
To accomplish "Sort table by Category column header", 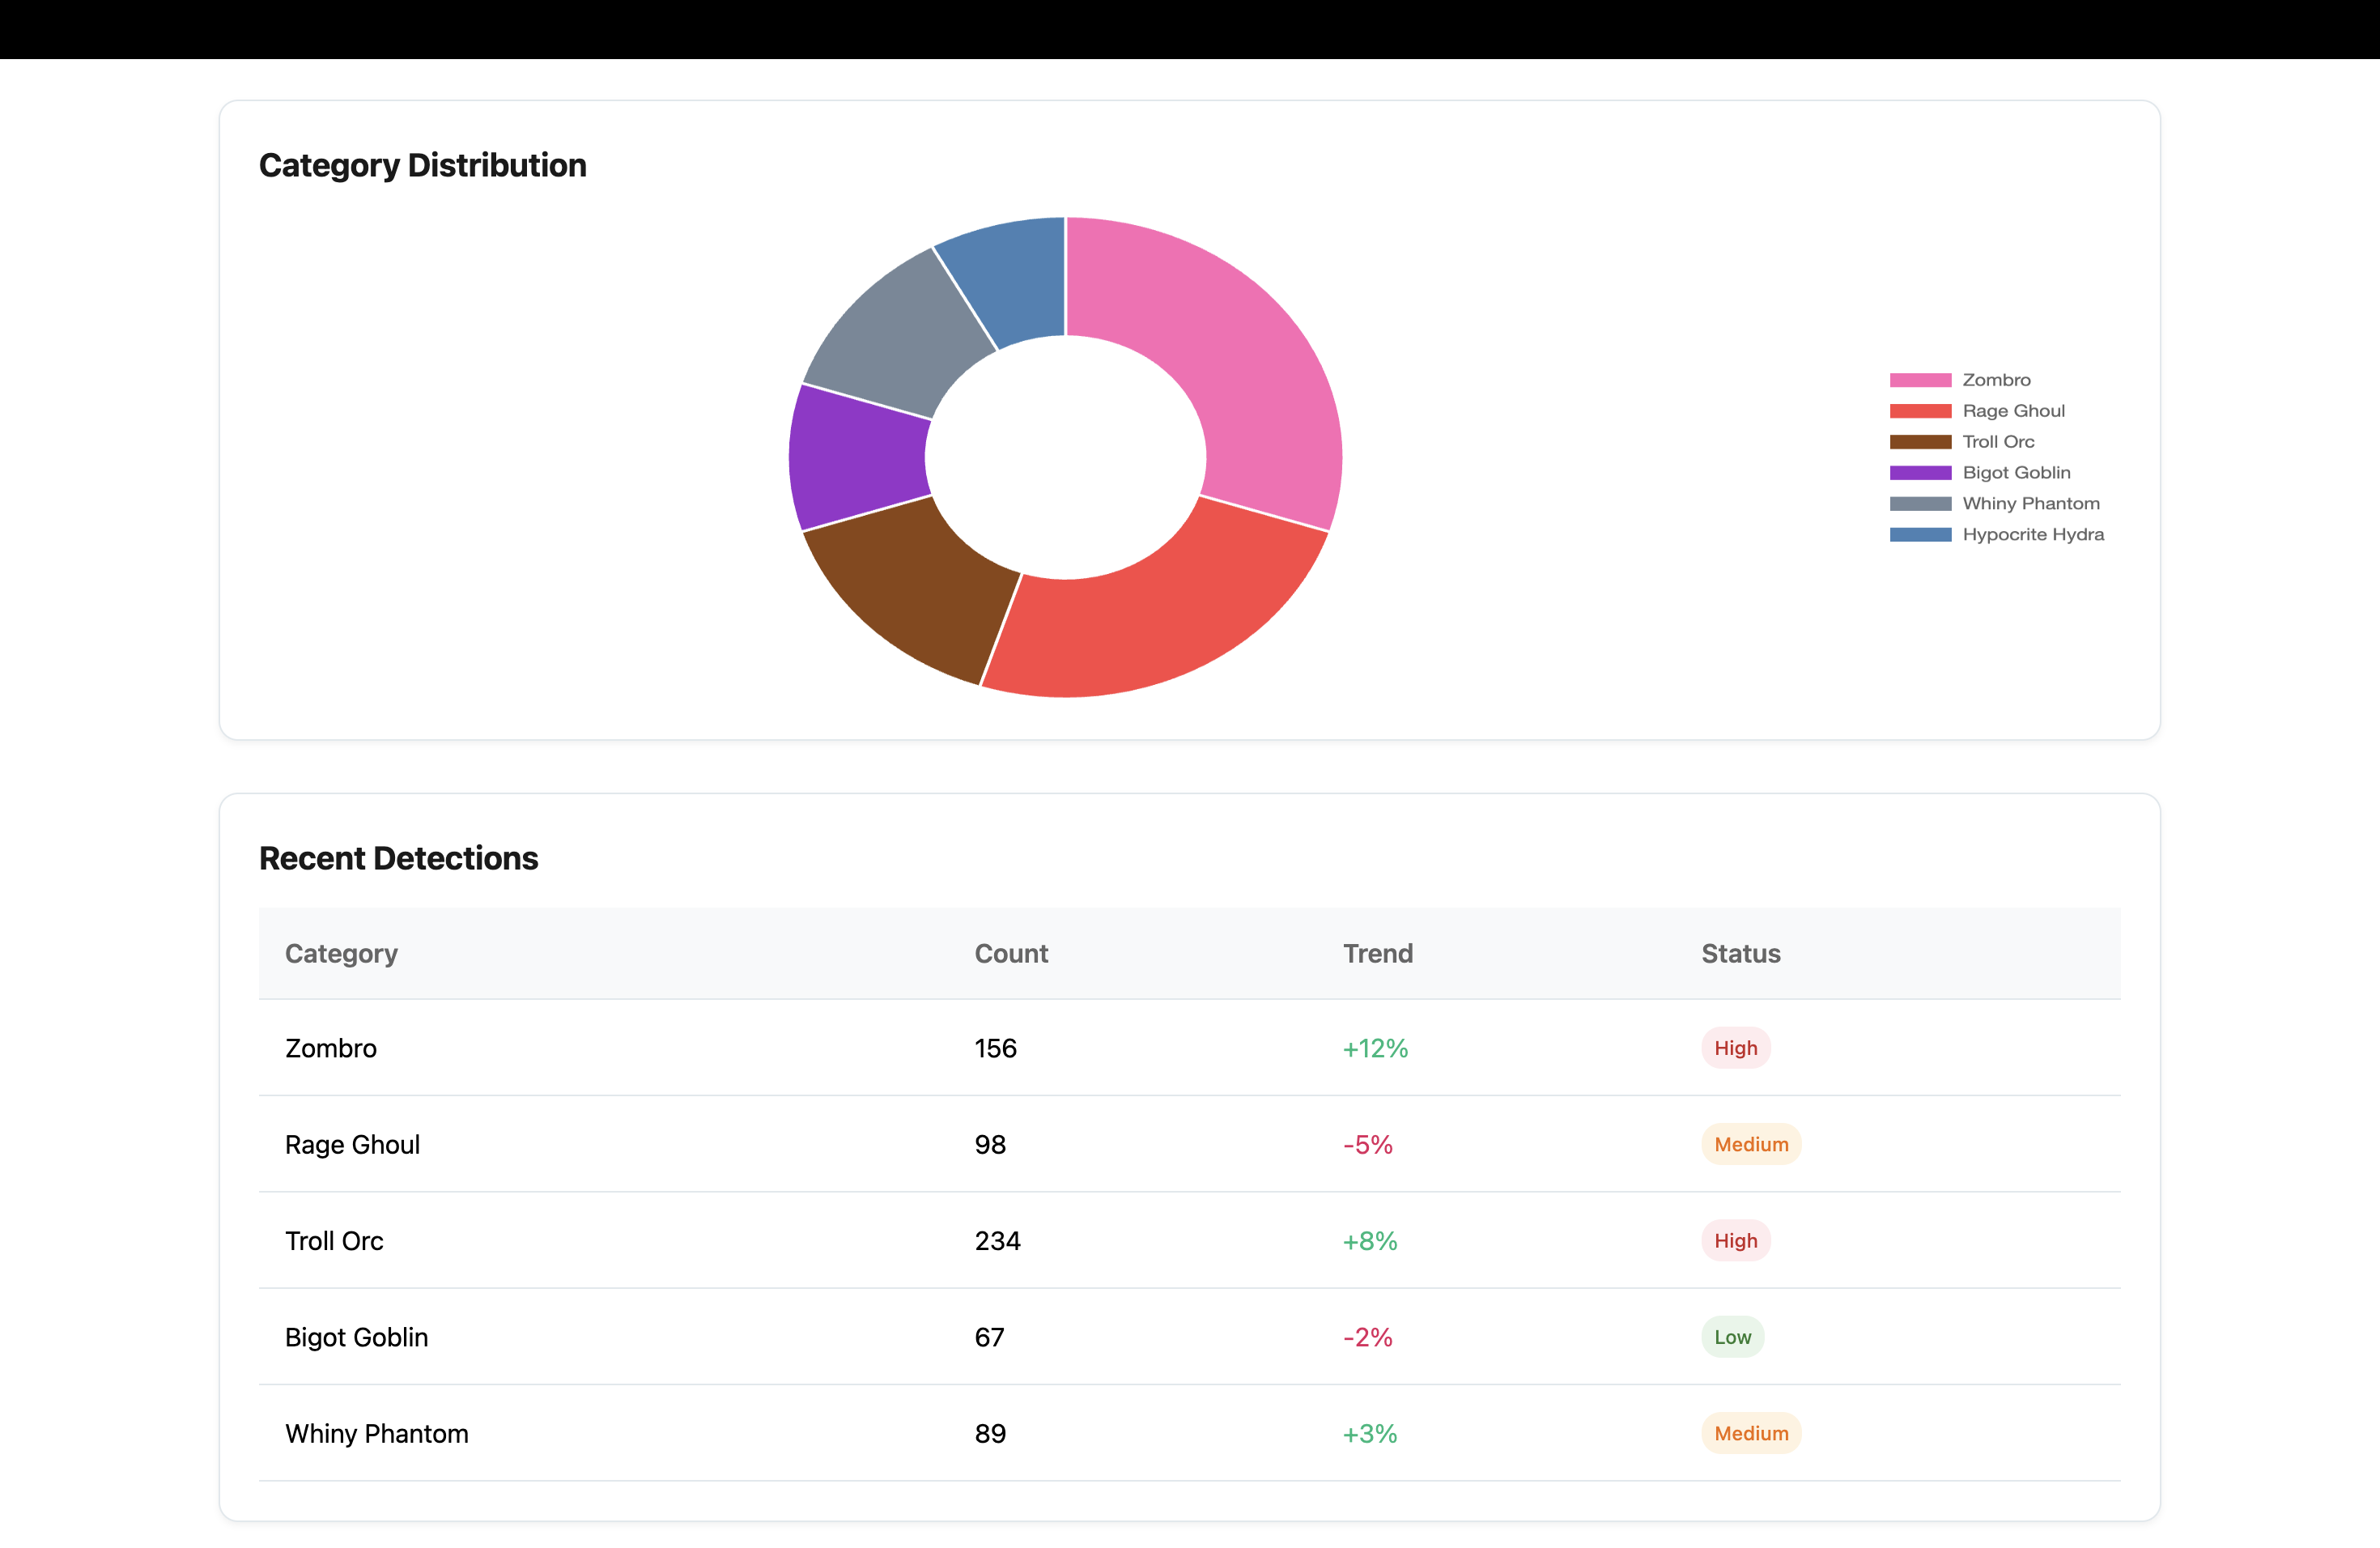I will 341,954.
